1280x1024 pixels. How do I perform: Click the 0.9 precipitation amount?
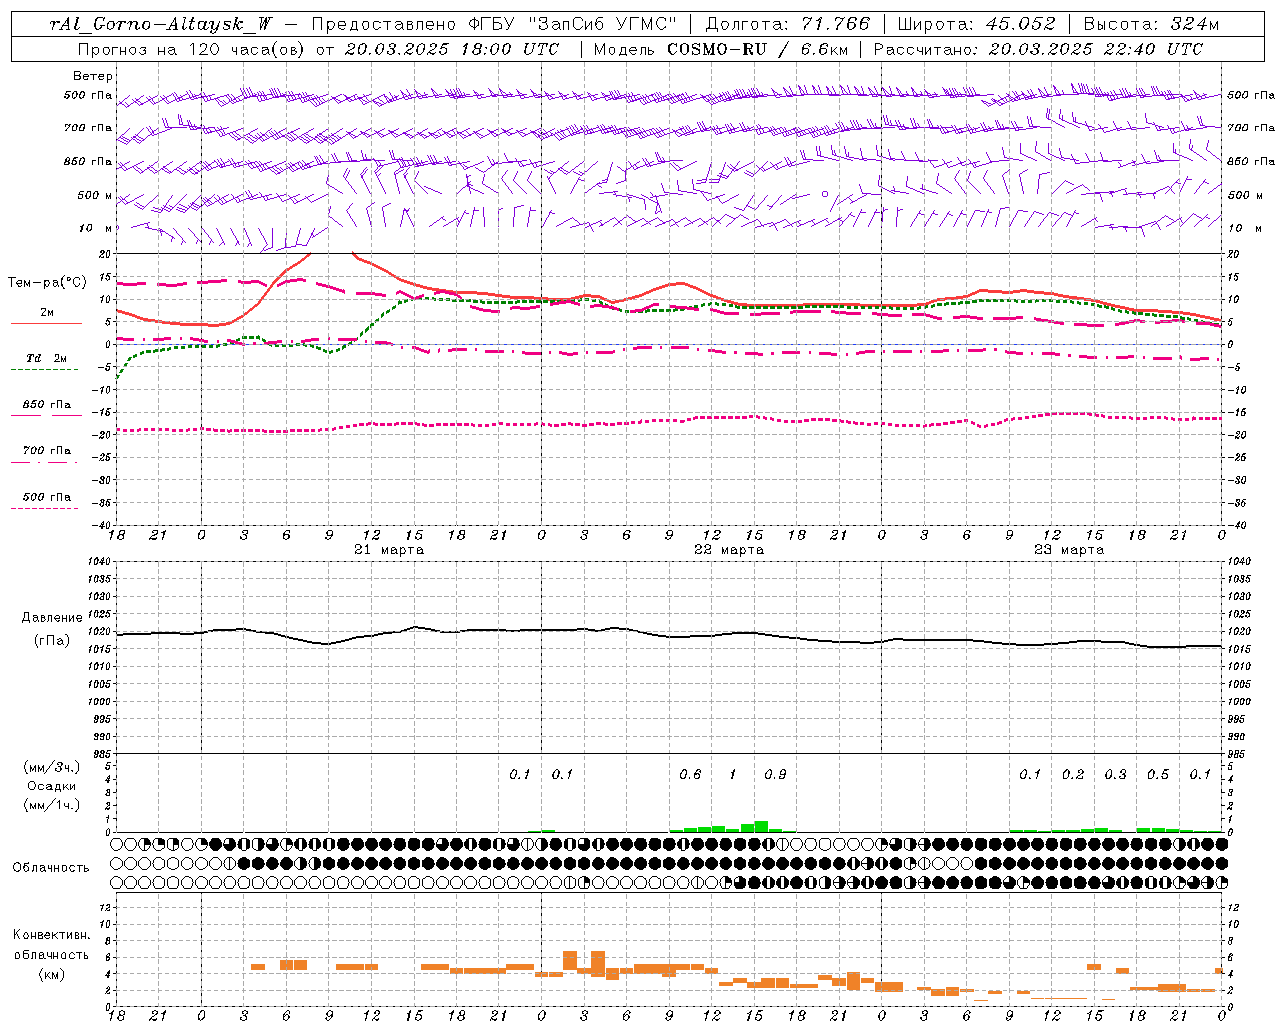tap(775, 775)
